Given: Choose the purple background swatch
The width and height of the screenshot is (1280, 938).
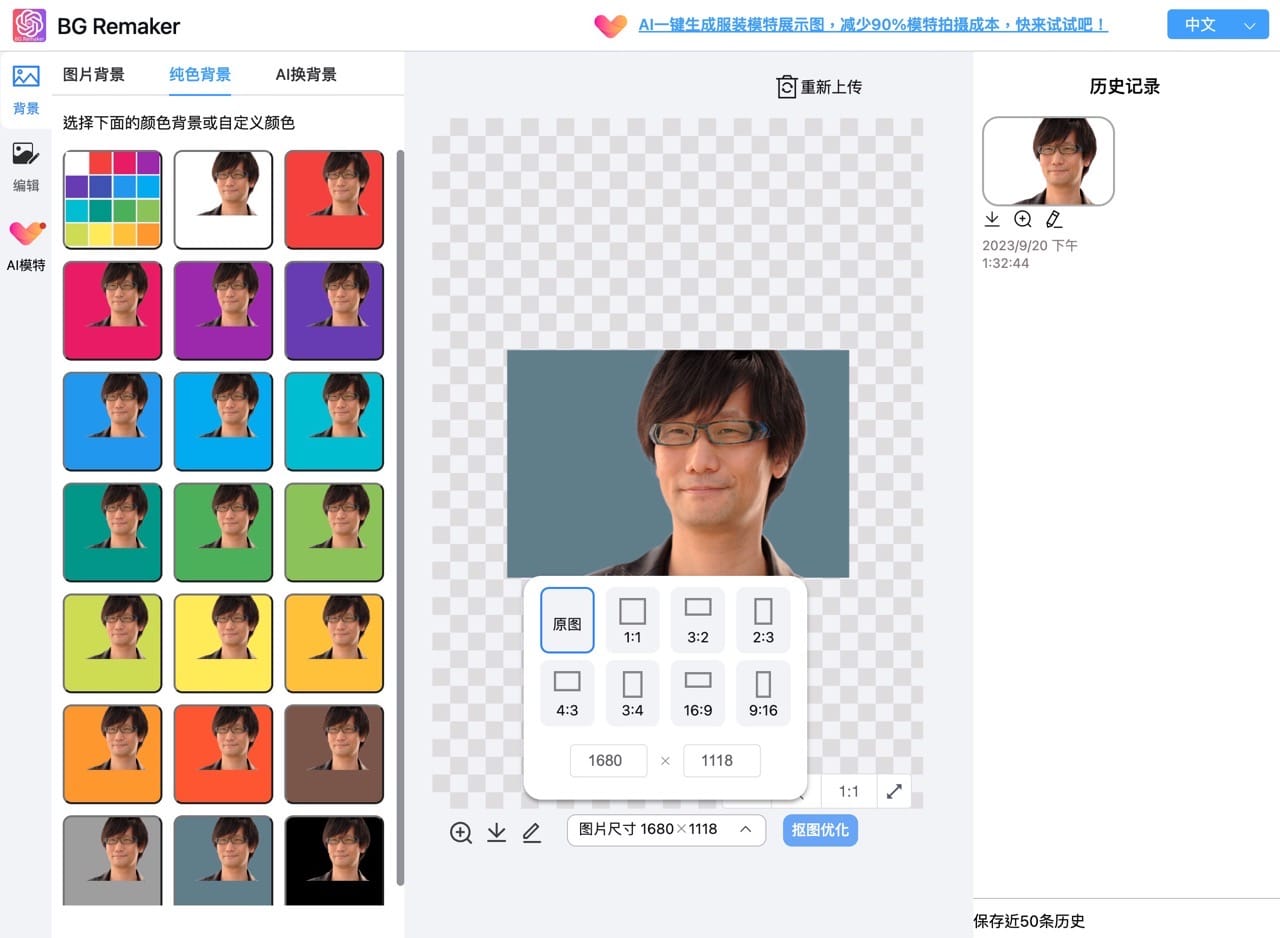Looking at the screenshot, I should coord(223,310).
